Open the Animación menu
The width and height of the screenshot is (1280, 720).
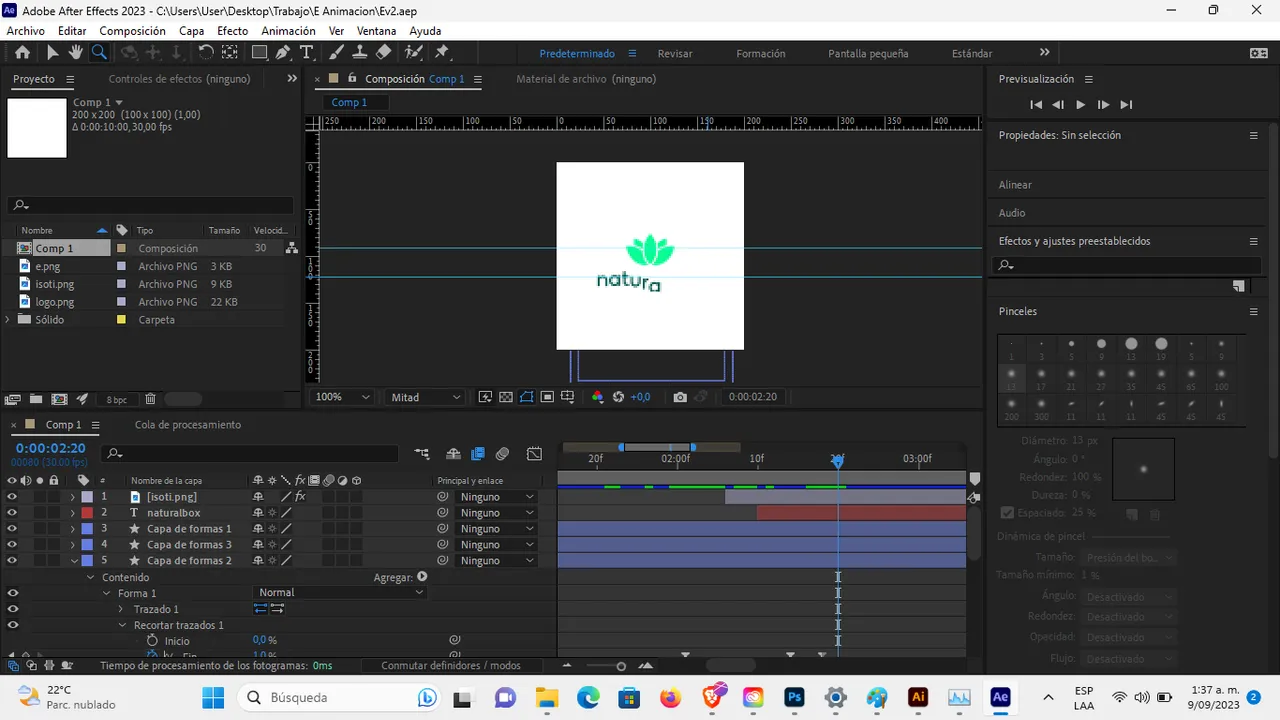pos(288,31)
